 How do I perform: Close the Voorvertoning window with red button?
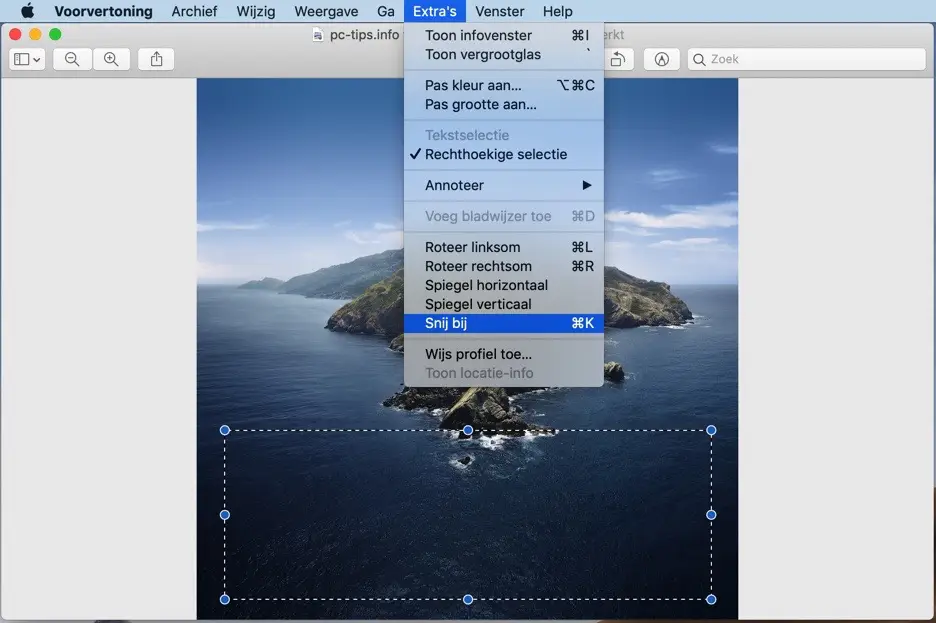tap(16, 35)
